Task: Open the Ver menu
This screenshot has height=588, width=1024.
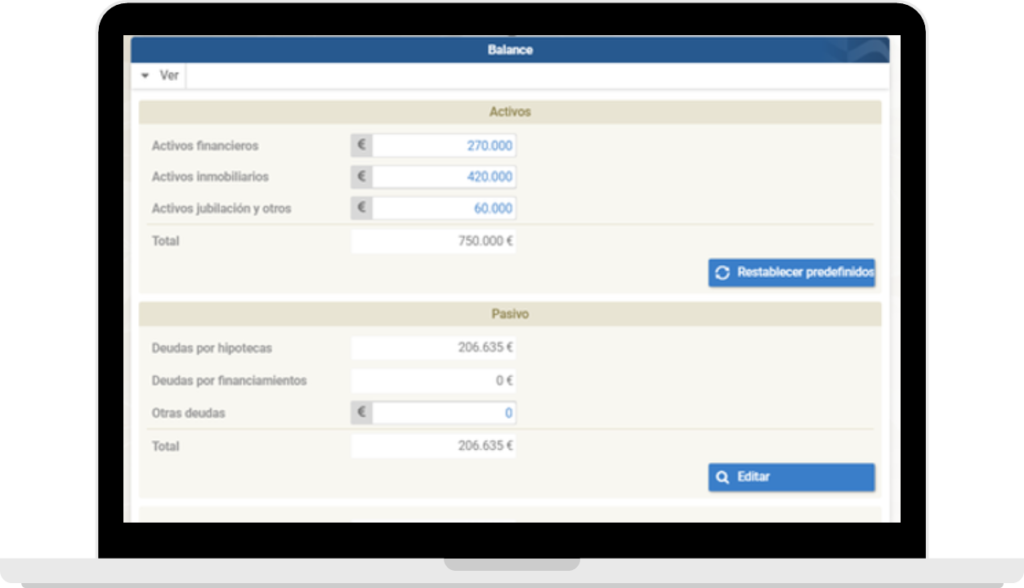Action: pos(168,76)
